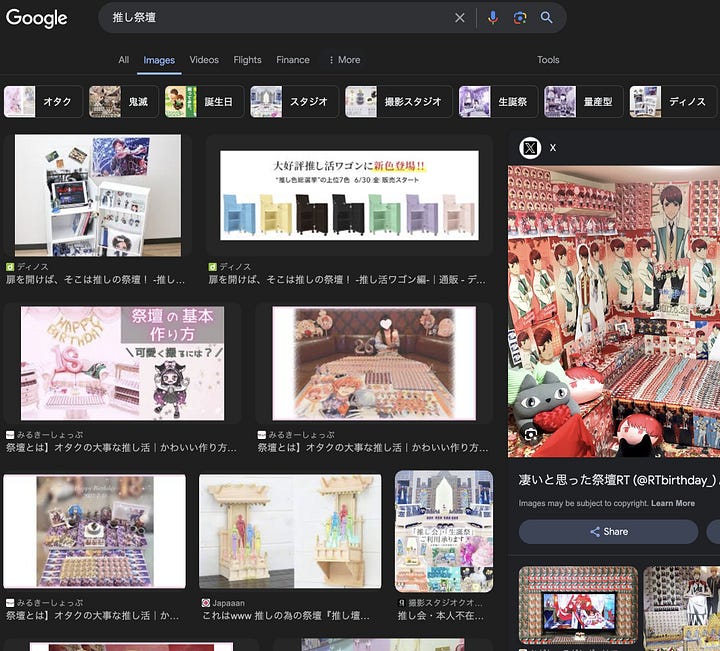Click the lens icon on preview image
The image size is (720, 651).
click(x=530, y=434)
